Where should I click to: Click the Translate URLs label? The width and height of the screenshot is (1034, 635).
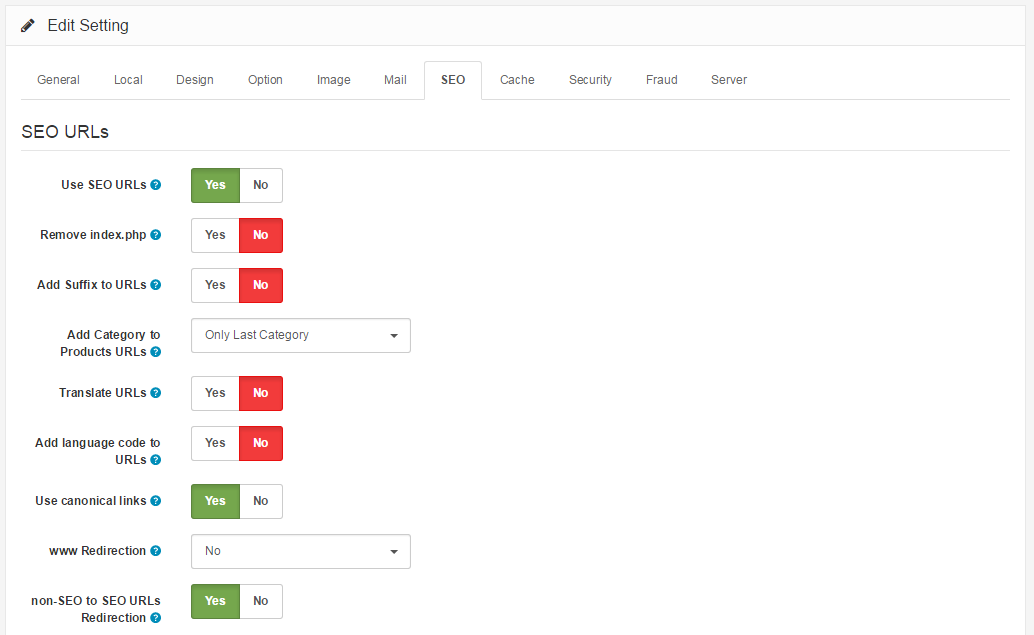pos(102,392)
